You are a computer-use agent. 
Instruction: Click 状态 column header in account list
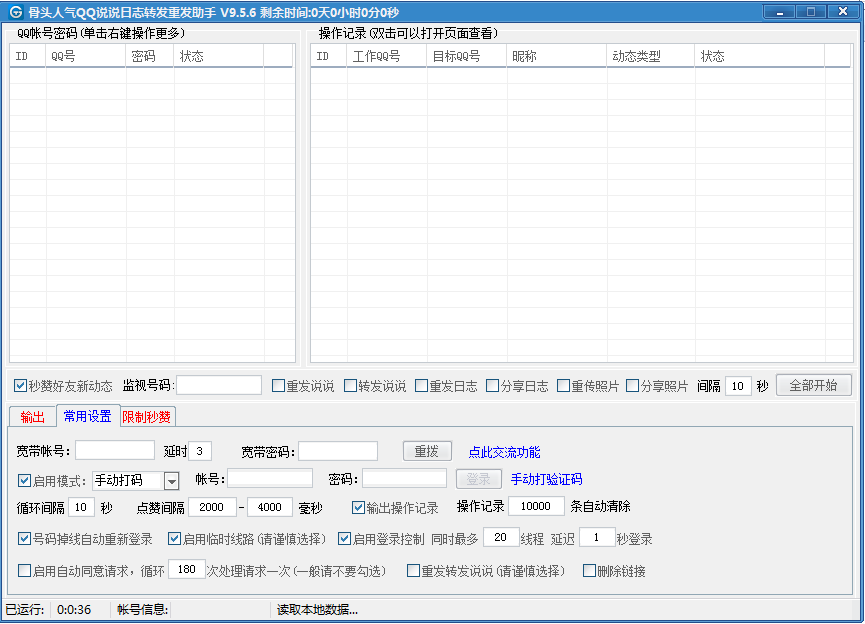pyautogui.click(x=219, y=56)
